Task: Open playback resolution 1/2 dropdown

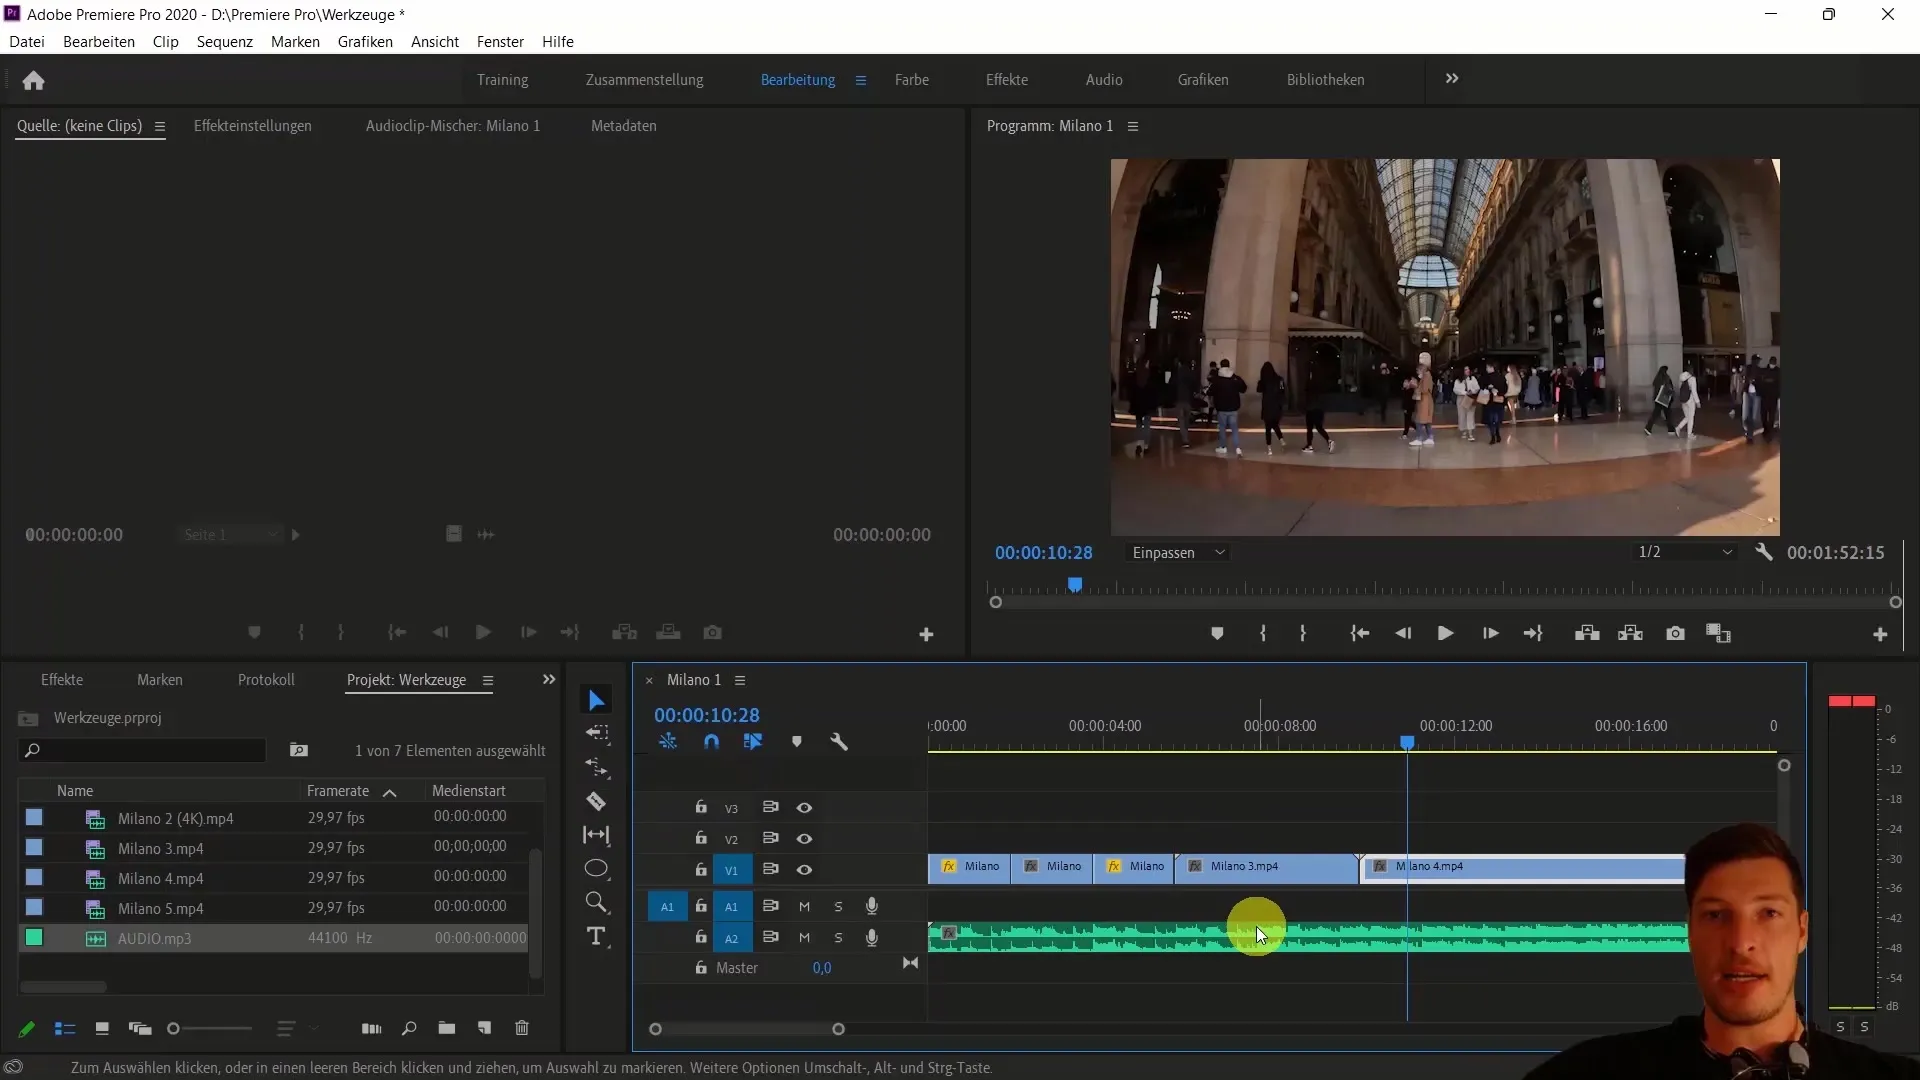Action: point(1684,552)
